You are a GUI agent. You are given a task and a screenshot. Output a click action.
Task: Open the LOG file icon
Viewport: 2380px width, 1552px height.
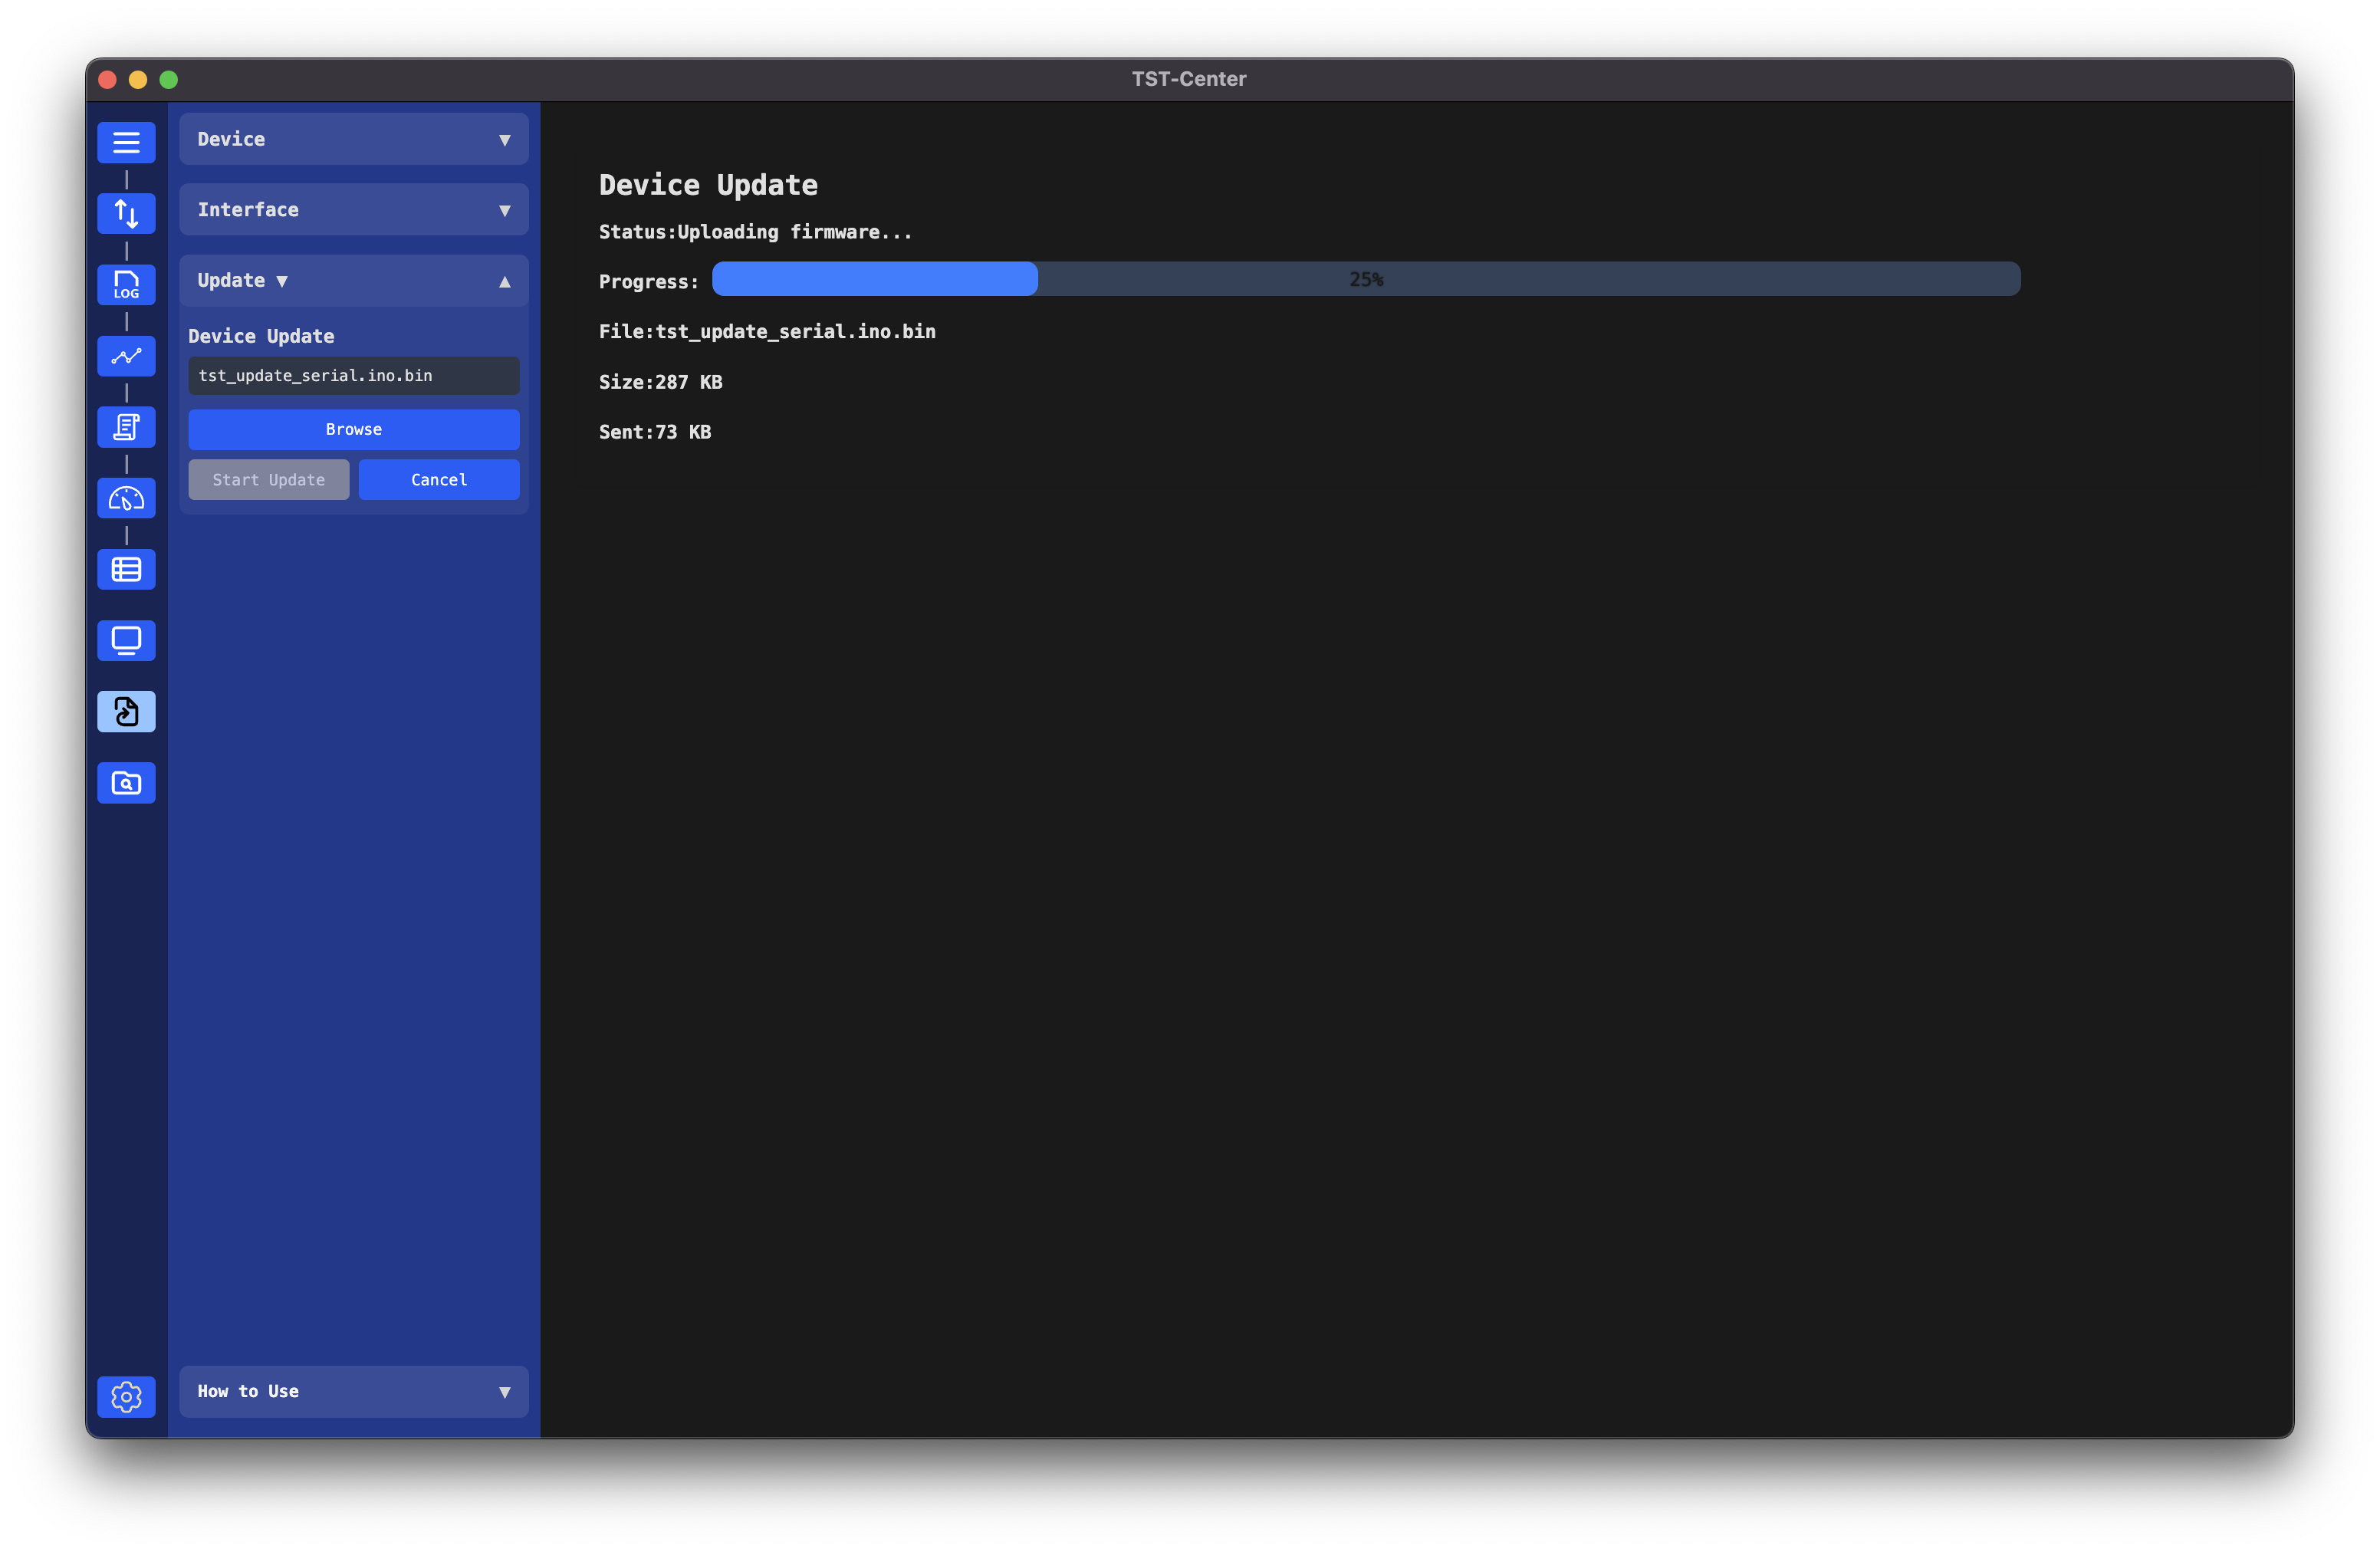pos(126,285)
